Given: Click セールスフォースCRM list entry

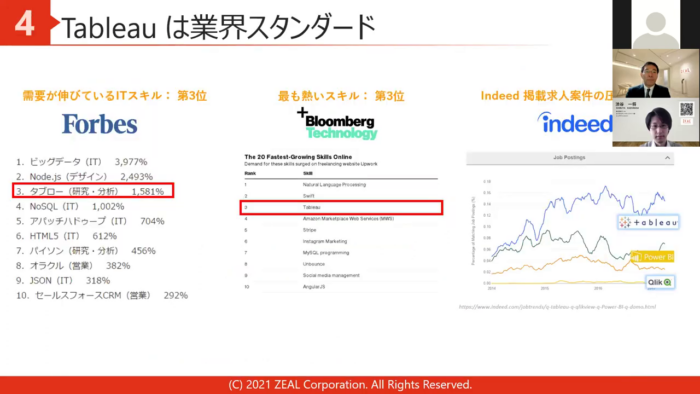Looking at the screenshot, I should (102, 295).
